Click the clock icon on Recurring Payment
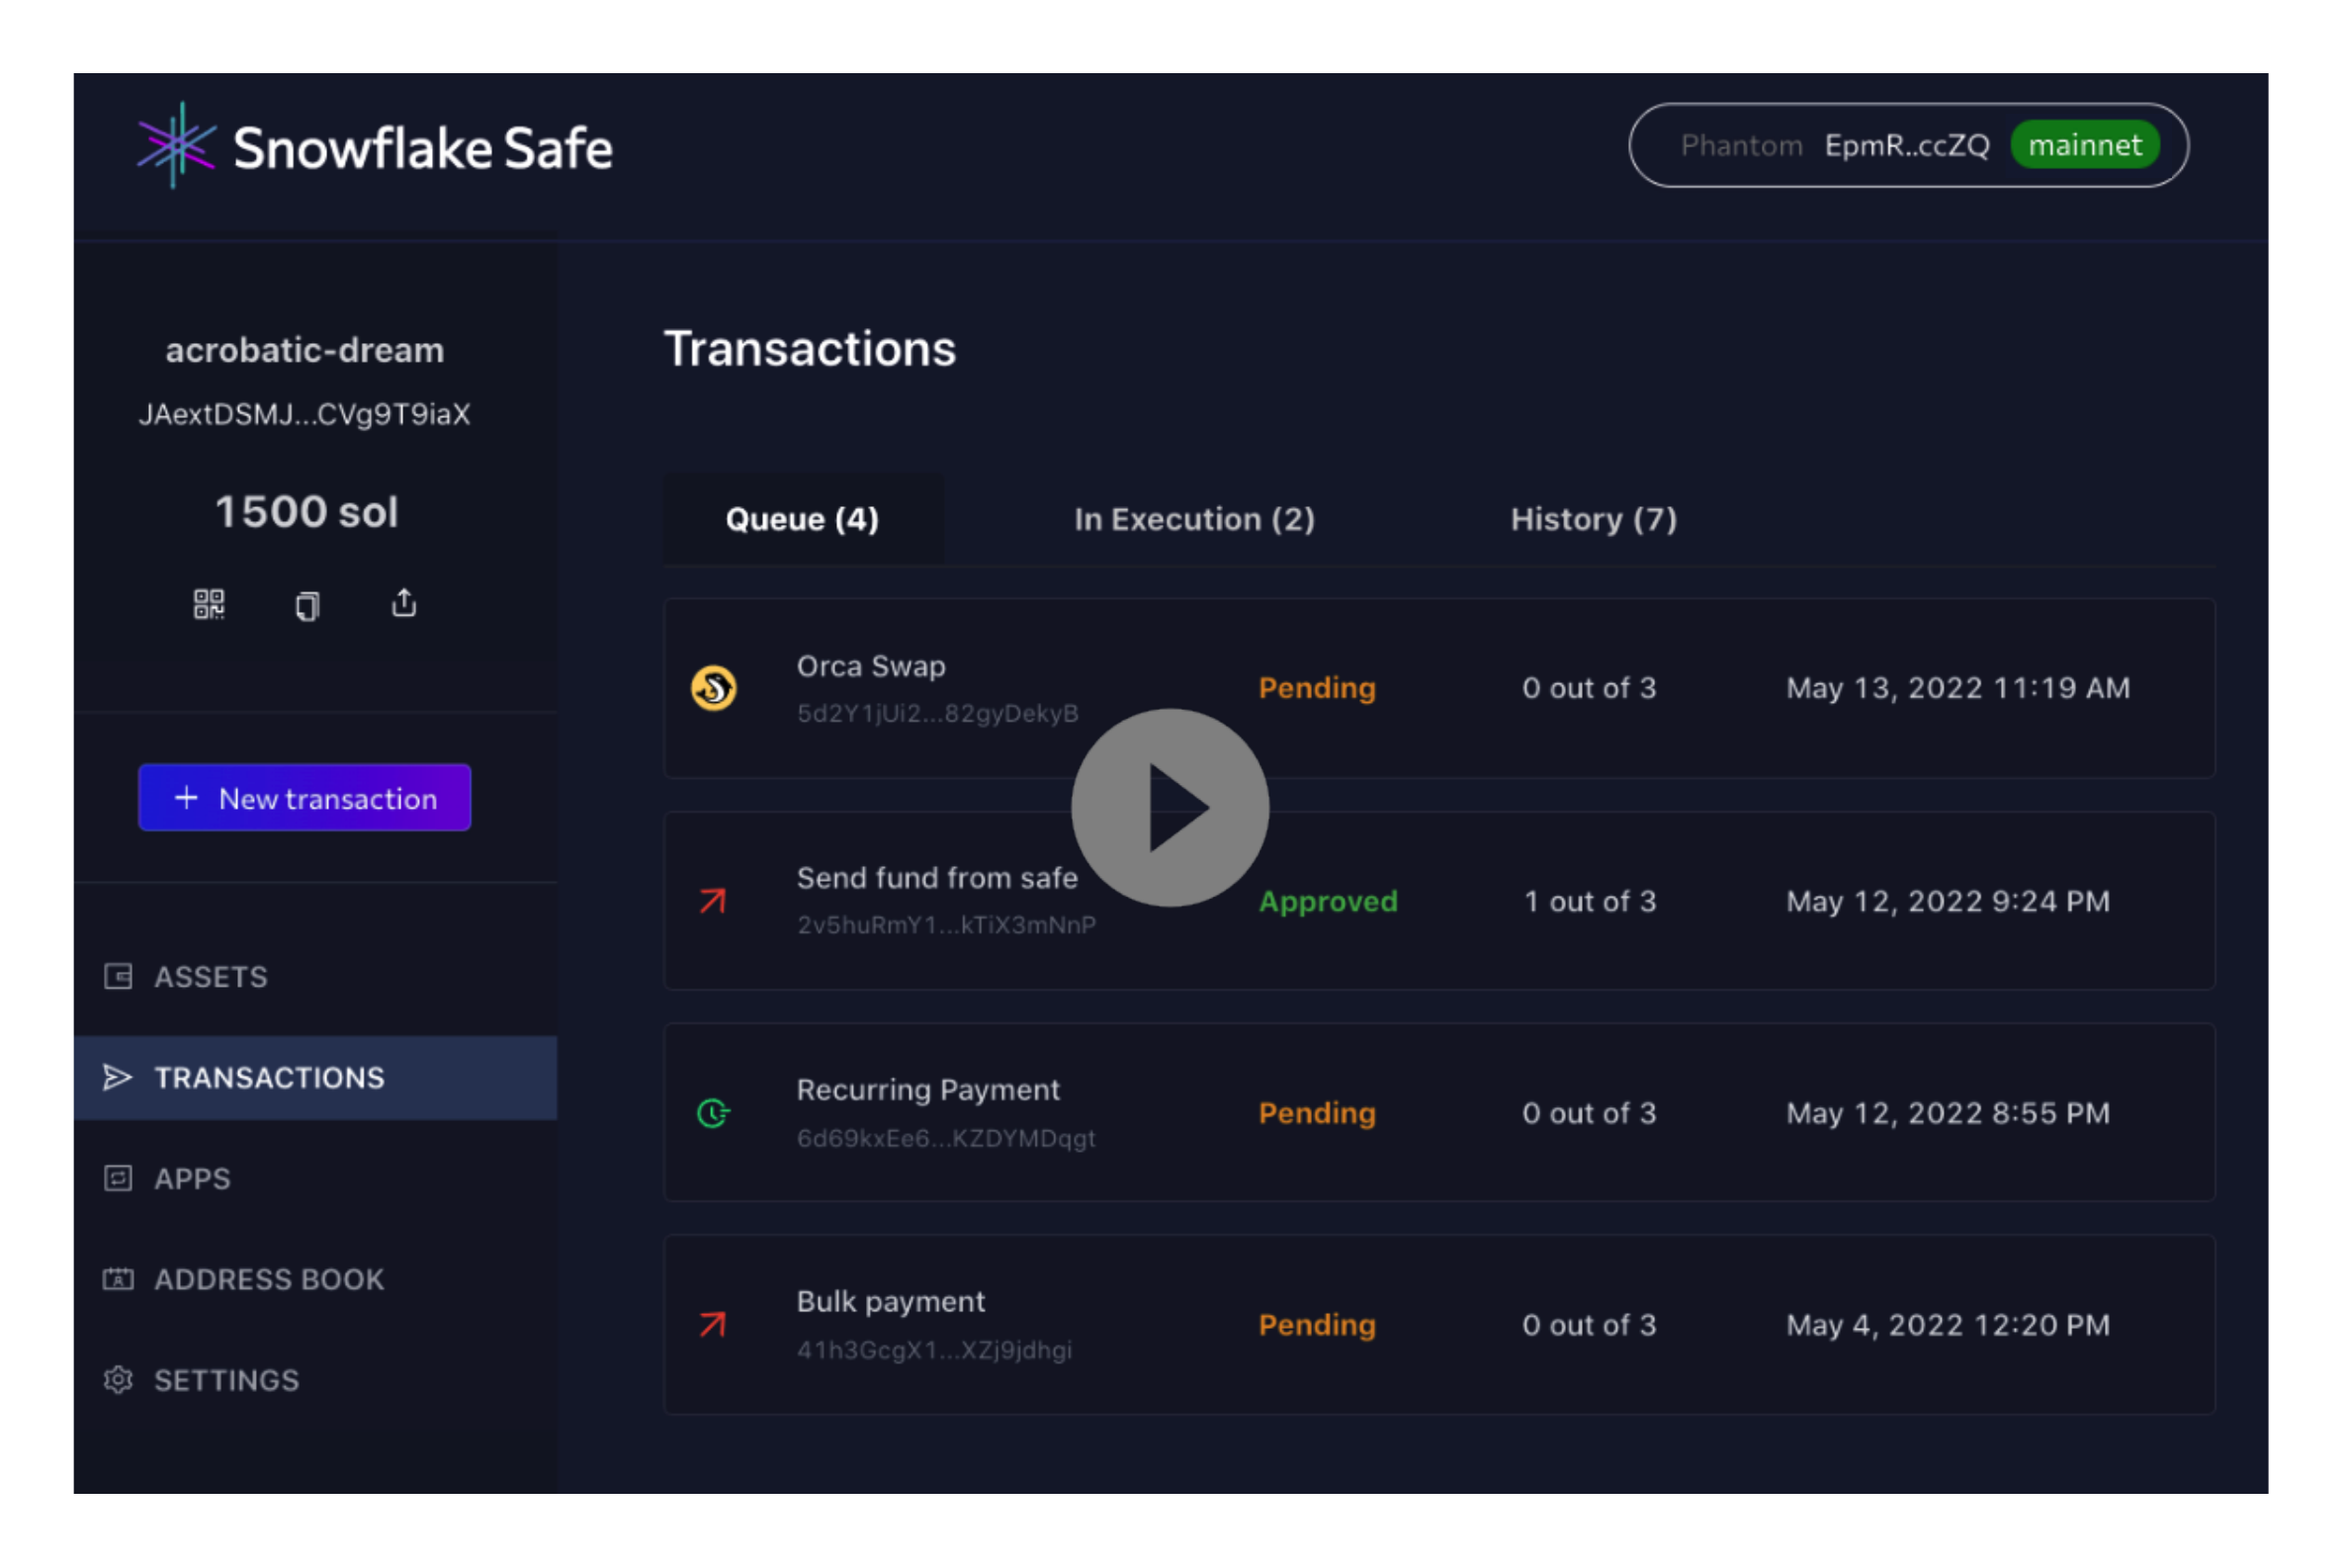2343x1568 pixels. coord(711,1112)
